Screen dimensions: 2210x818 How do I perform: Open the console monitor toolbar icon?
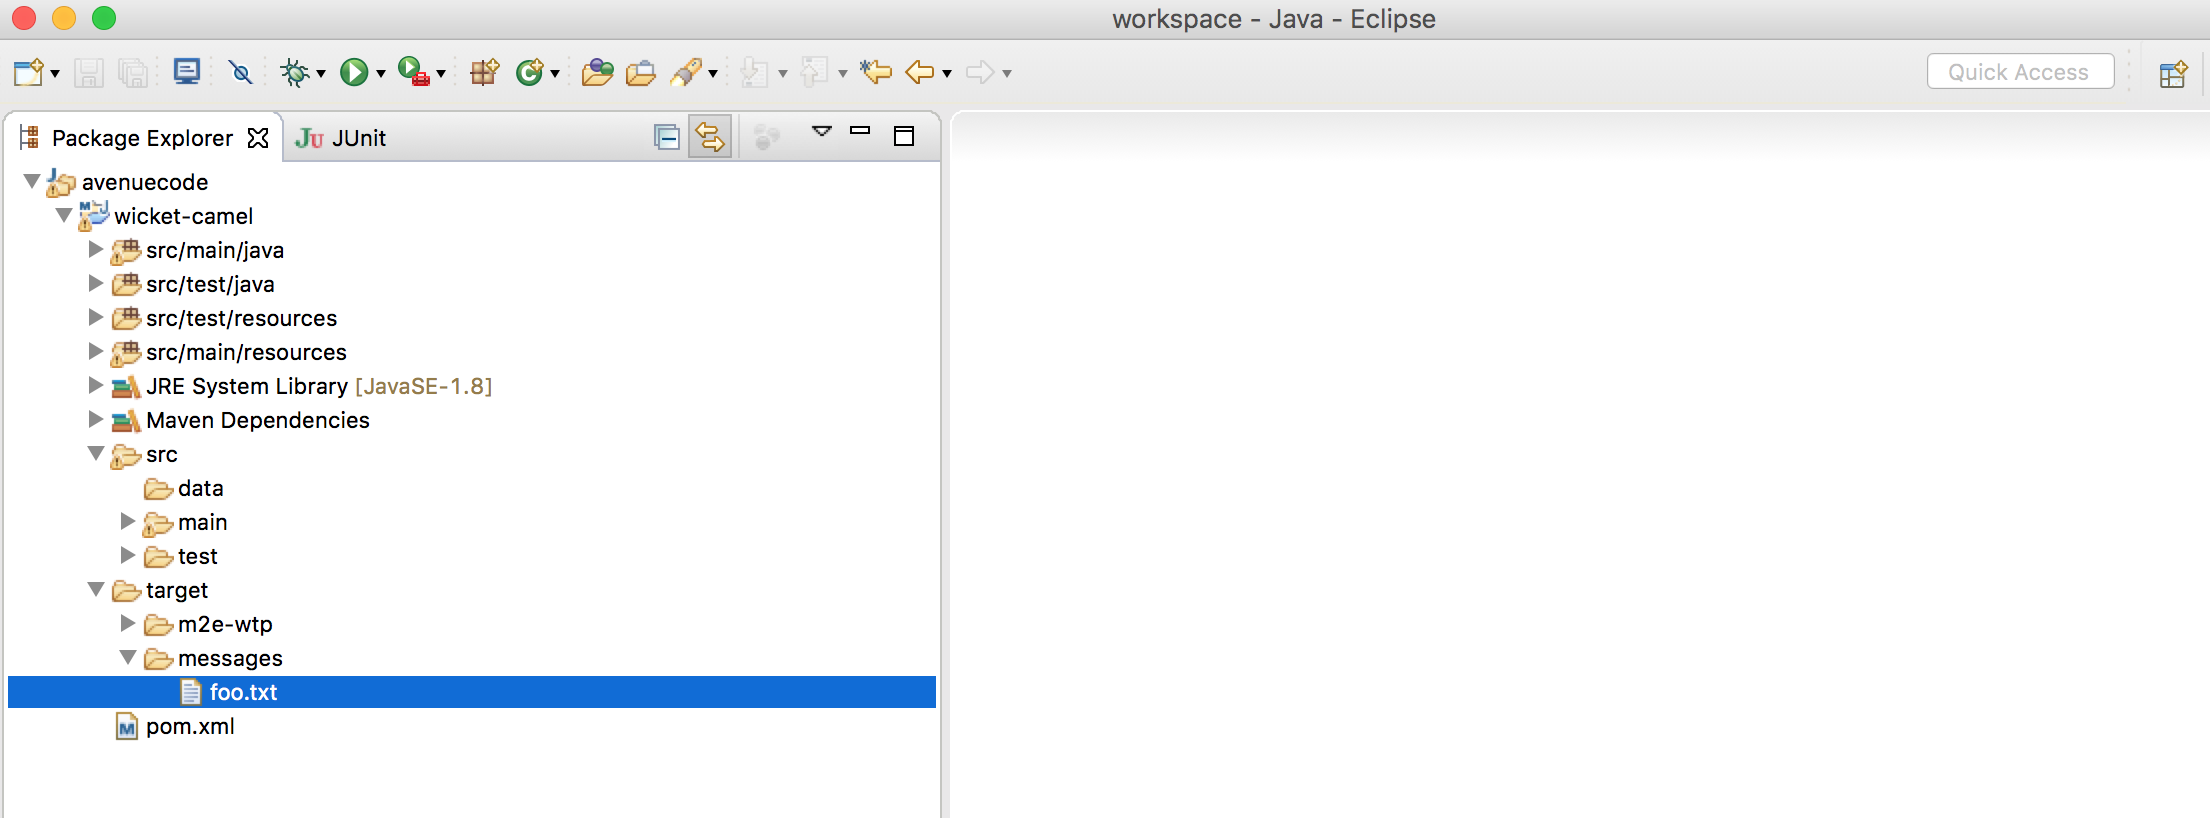click(187, 71)
